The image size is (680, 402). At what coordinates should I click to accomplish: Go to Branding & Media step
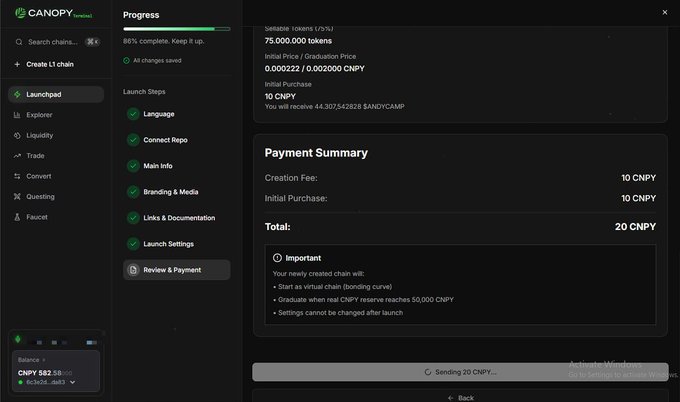coord(171,192)
